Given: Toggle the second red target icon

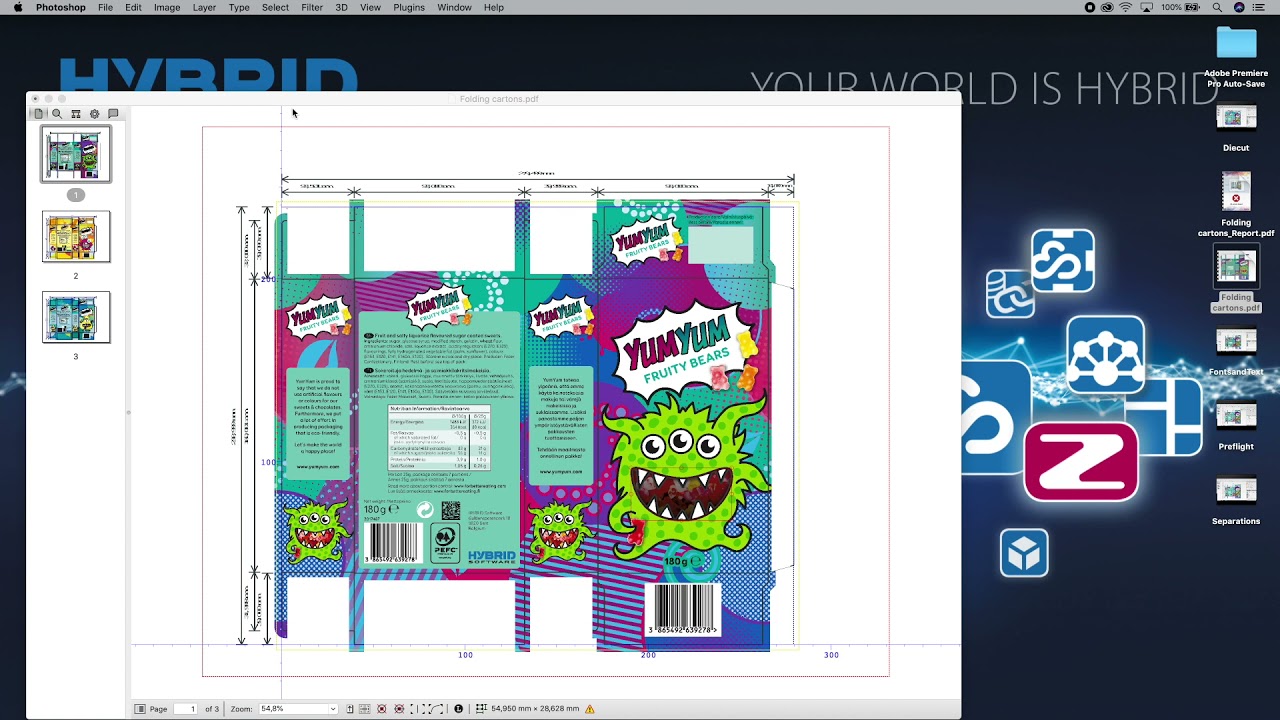Looking at the screenshot, I should [x=399, y=709].
